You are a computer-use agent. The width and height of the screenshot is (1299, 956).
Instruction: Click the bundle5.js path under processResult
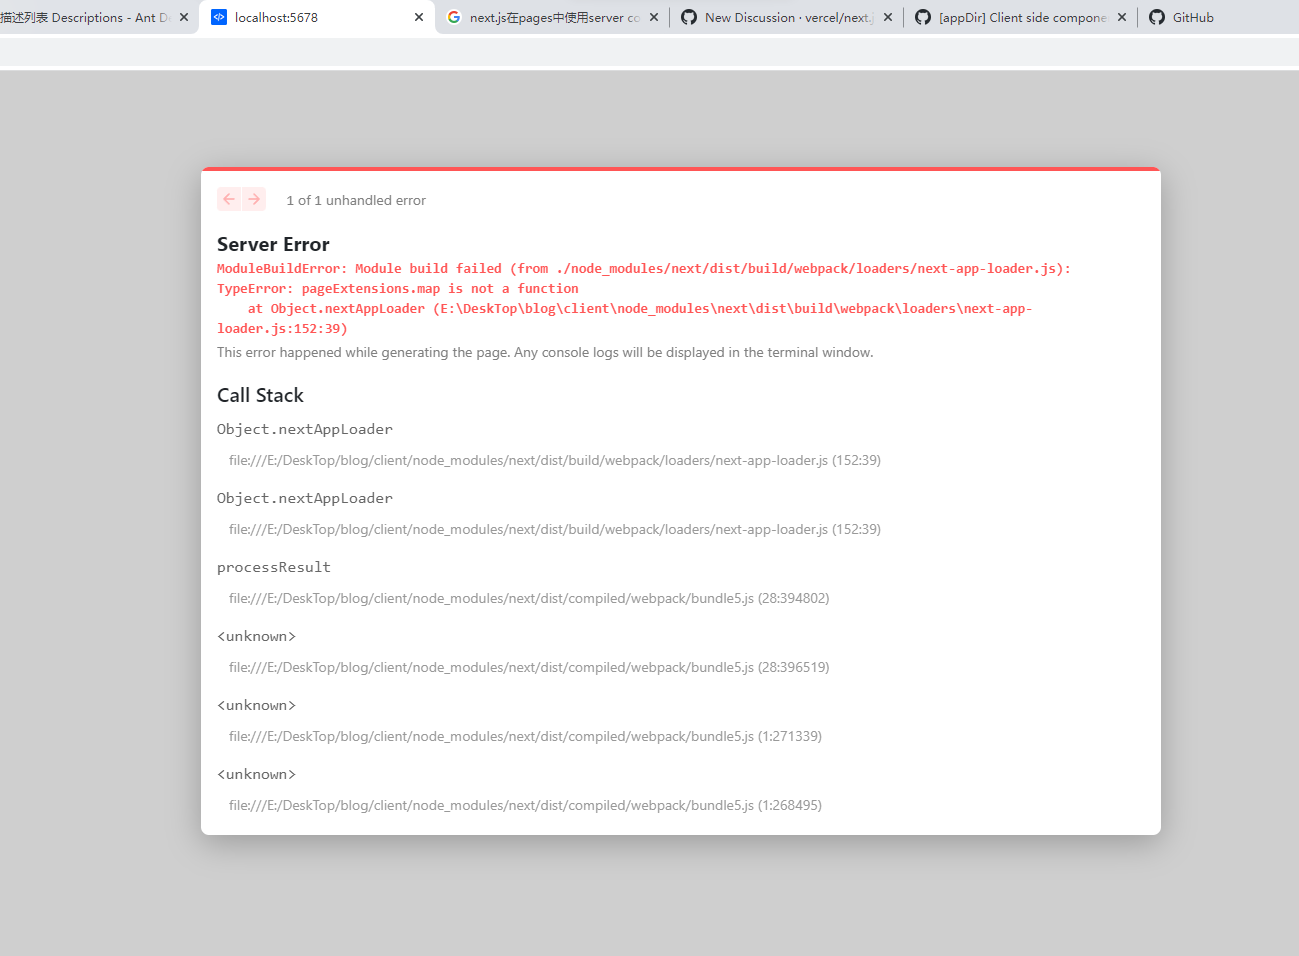(528, 598)
